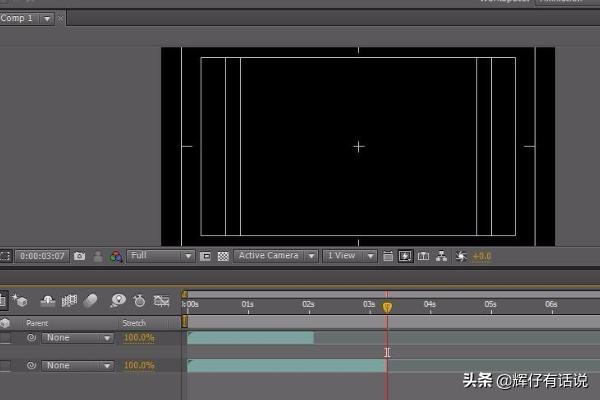Open the auto-keyframe stopwatch icon

139,301
